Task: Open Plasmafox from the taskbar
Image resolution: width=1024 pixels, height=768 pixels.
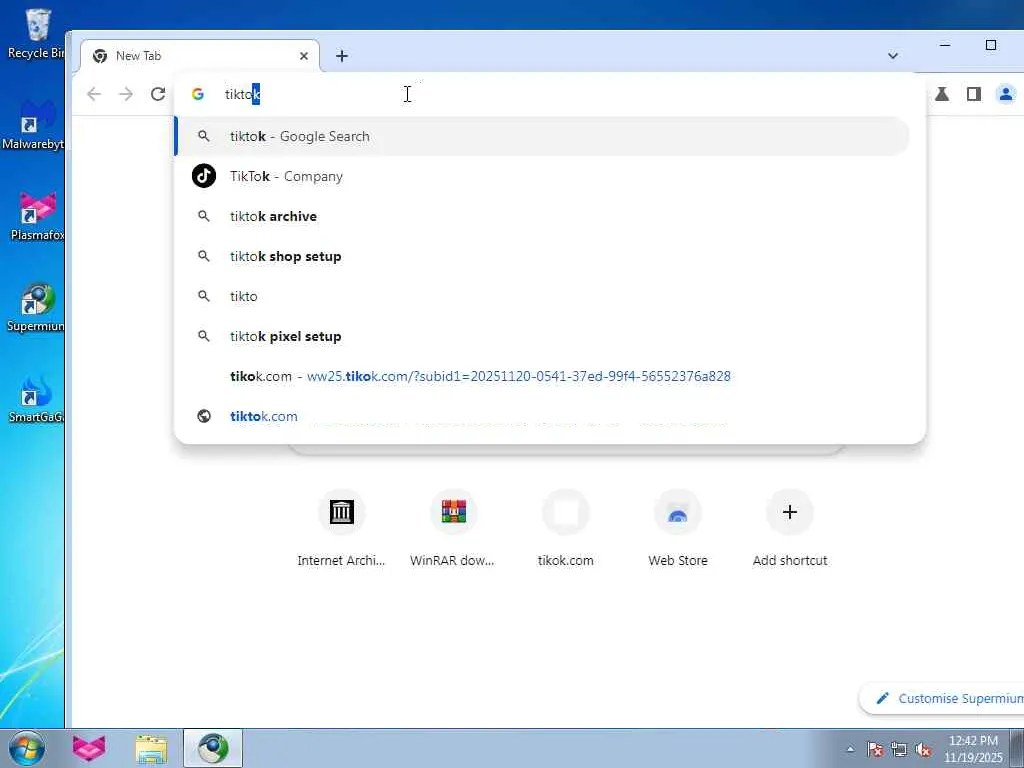Action: point(89,748)
